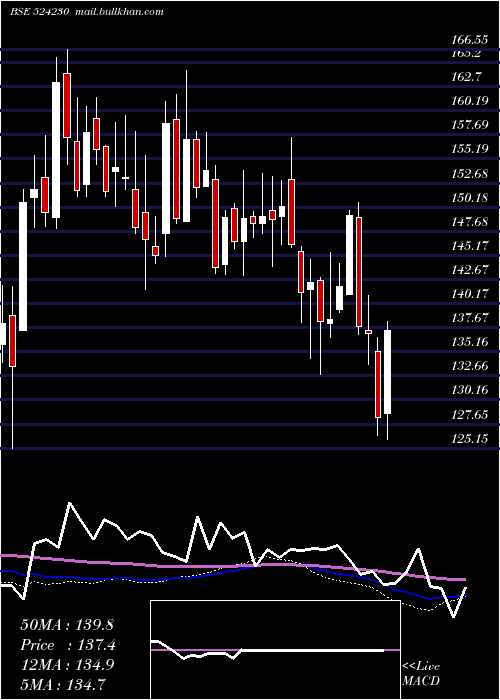Image resolution: width=500 pixels, height=700 pixels.
Task: Click inside the MACD inset chart box
Action: pos(275,650)
